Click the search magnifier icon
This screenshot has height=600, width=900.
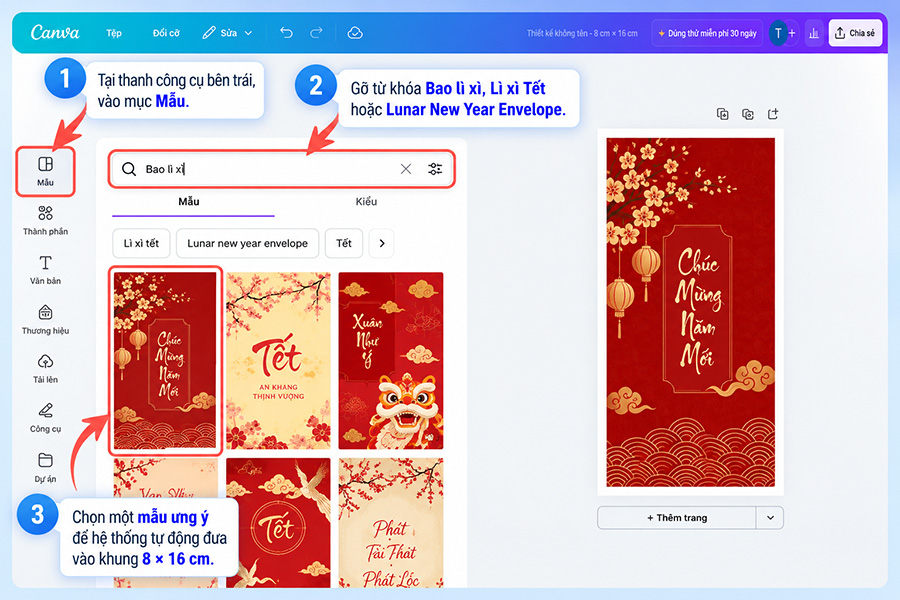129,169
